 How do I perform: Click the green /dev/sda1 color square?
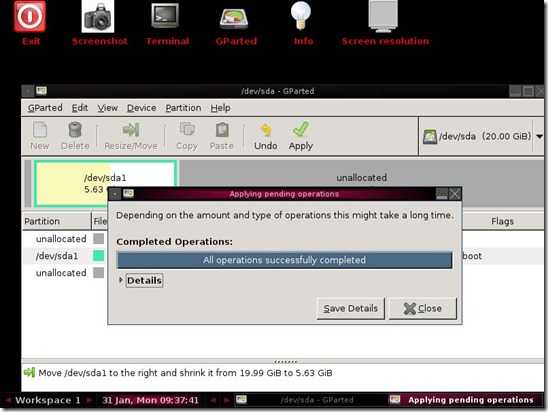[x=99, y=256]
